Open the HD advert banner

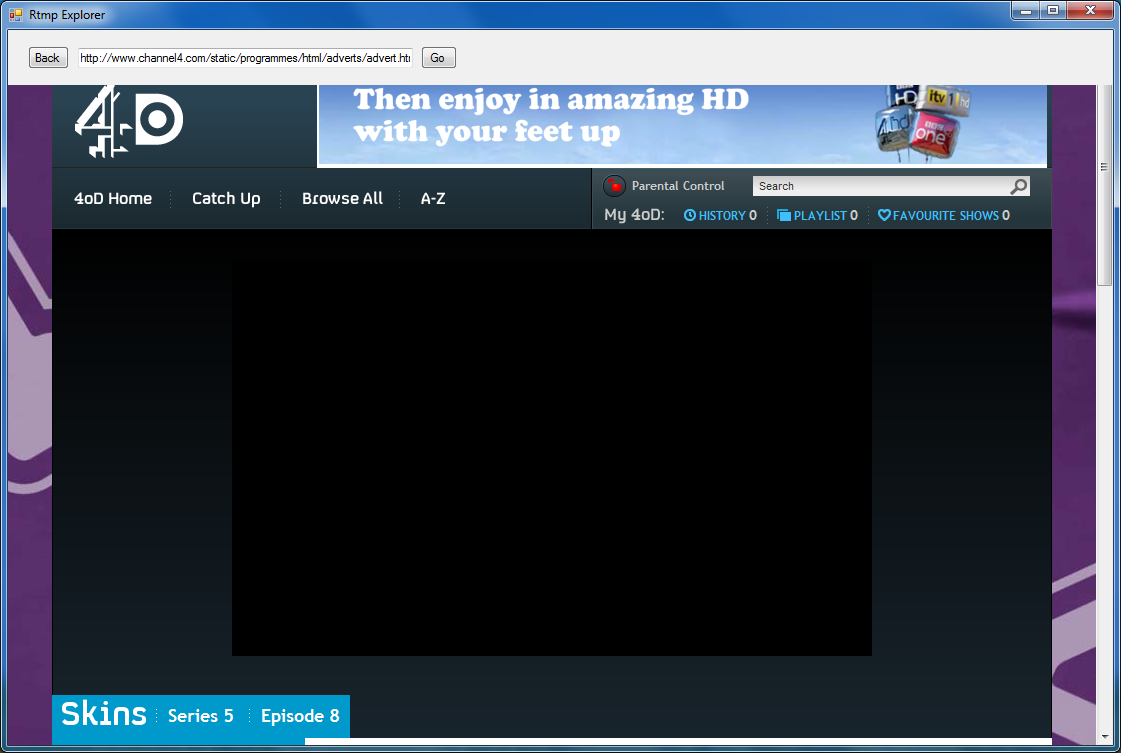tap(682, 125)
